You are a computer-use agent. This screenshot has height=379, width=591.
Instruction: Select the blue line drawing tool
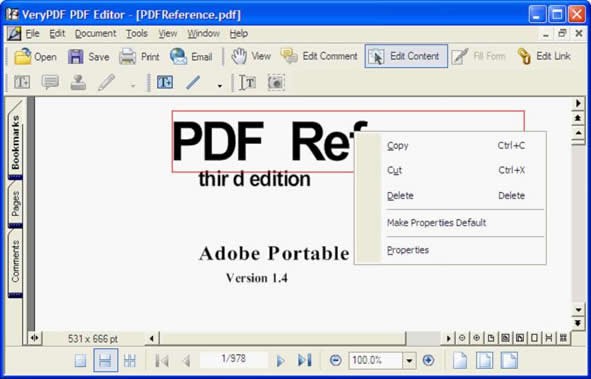(x=193, y=82)
